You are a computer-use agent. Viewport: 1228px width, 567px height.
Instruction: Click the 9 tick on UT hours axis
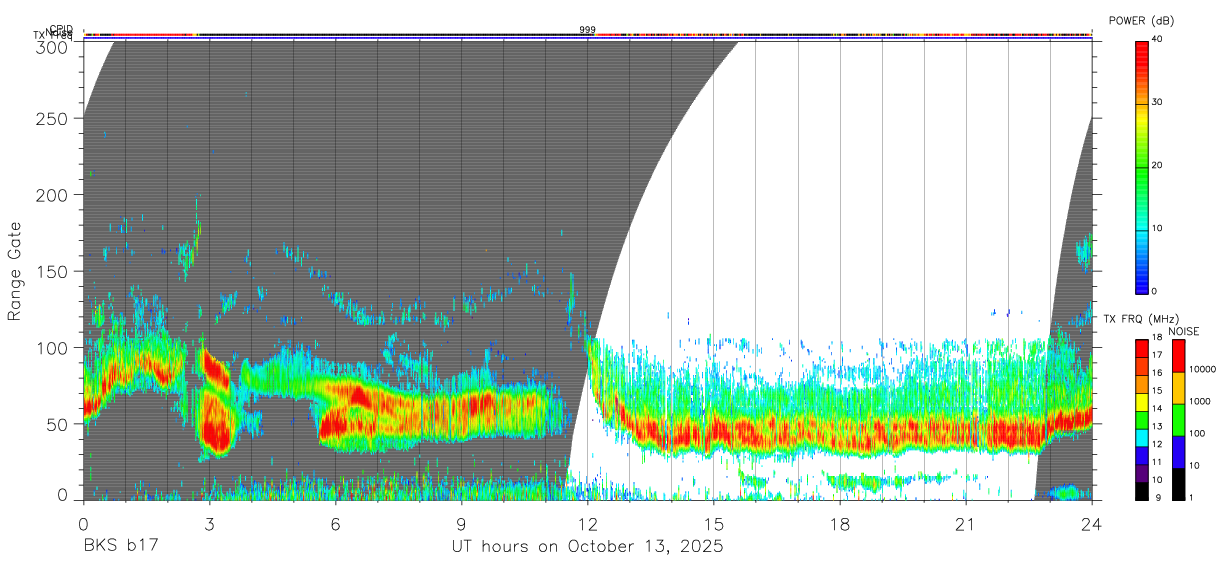tap(461, 523)
